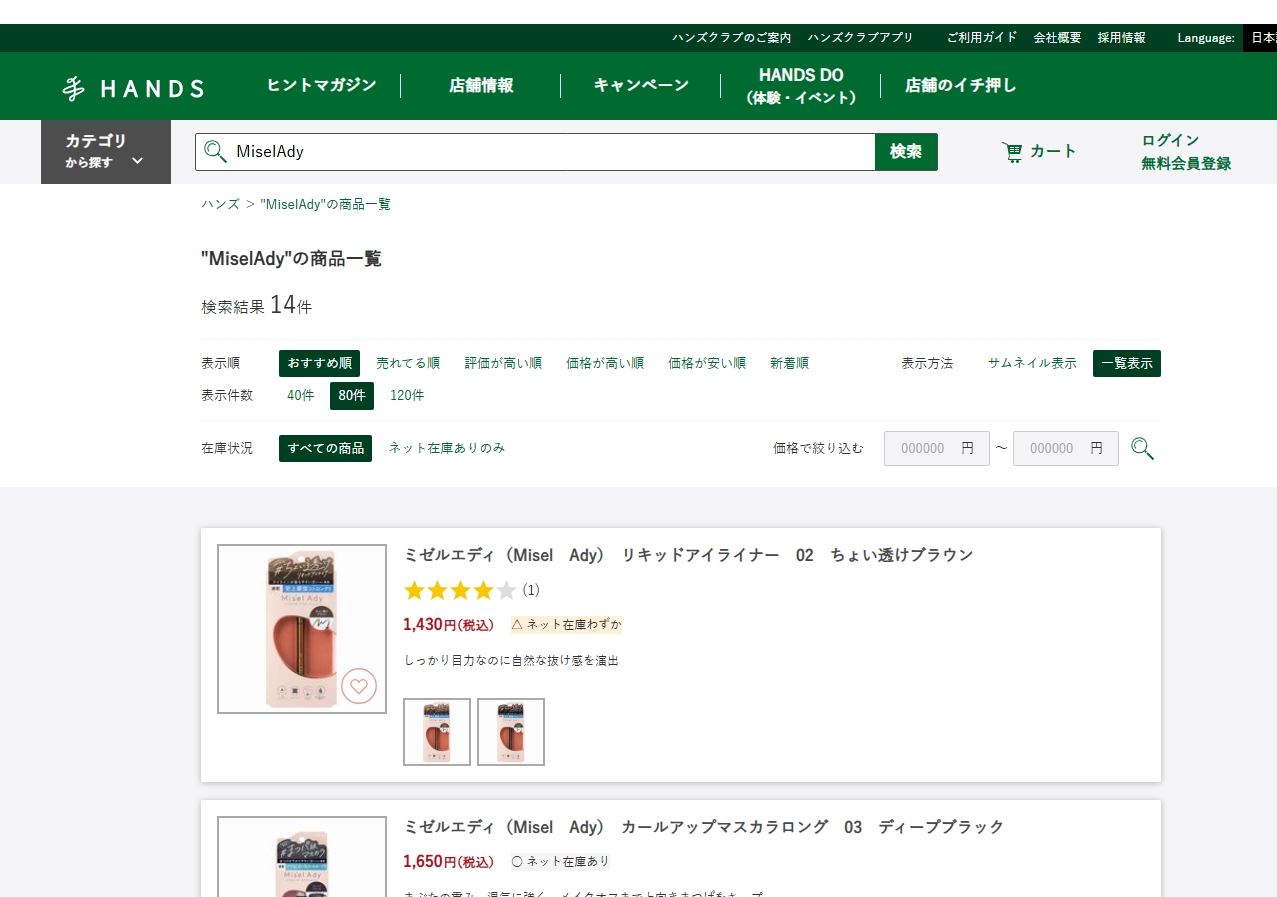Viewport: 1277px width, 897px height.
Task: Click ログイン link
Action: (1170, 140)
